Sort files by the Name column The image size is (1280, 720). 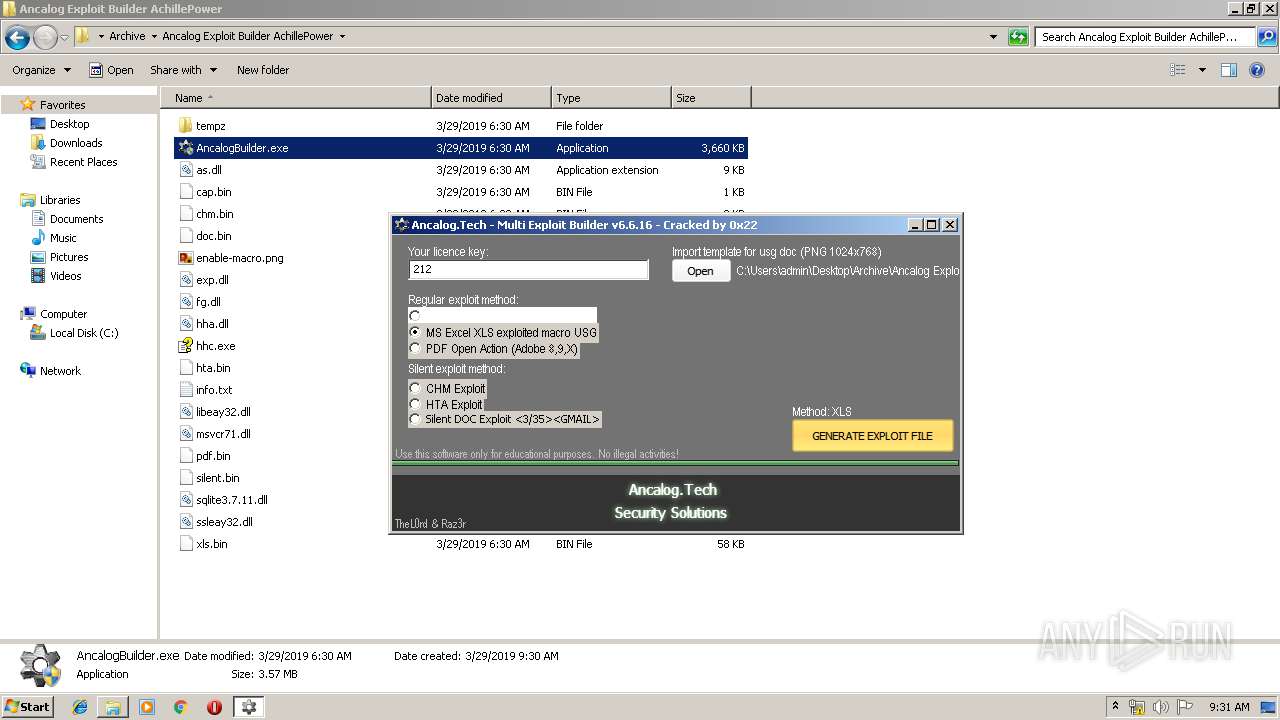coord(296,98)
